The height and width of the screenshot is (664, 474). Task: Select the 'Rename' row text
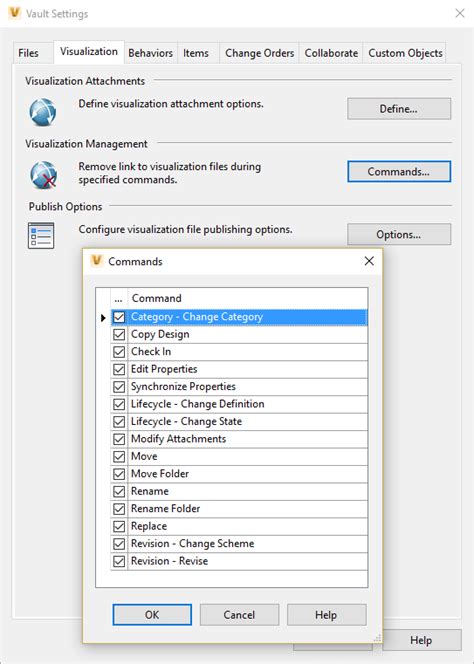(150, 491)
